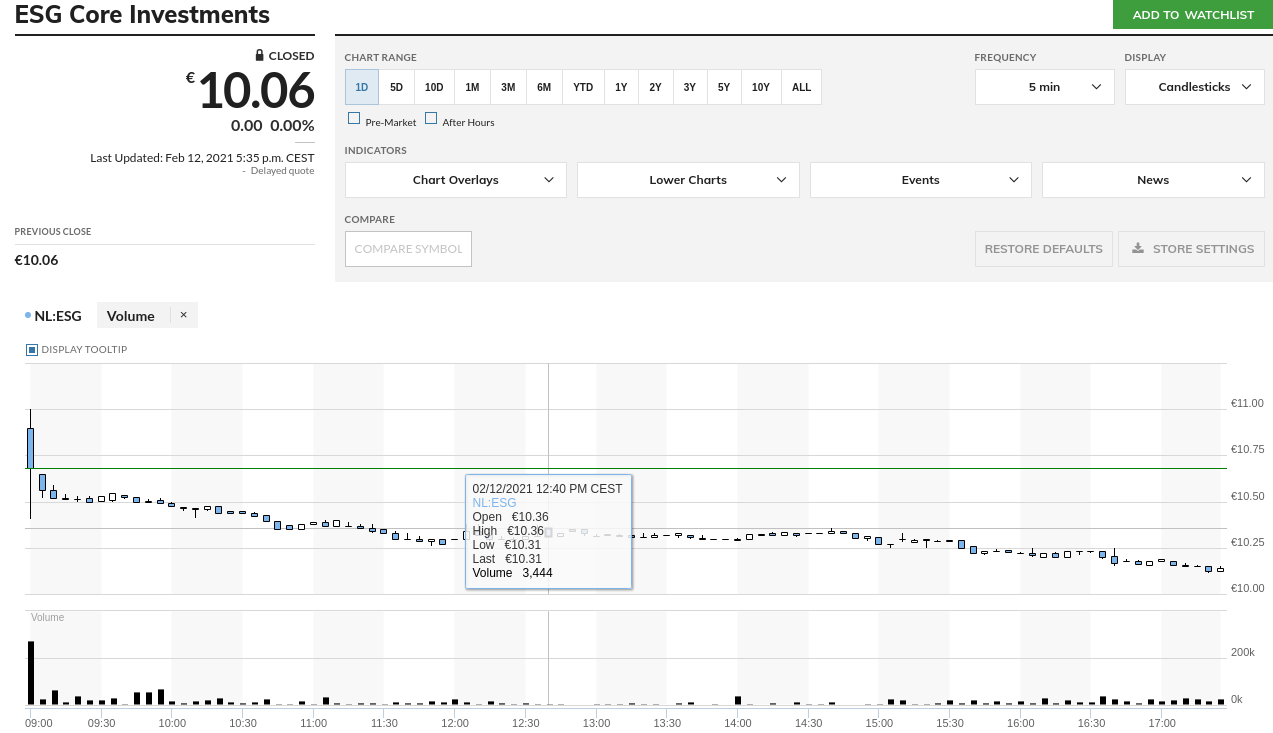Image resolution: width=1273 pixels, height=733 pixels.
Task: Click the 200k volume axis label
Action: [1242, 652]
